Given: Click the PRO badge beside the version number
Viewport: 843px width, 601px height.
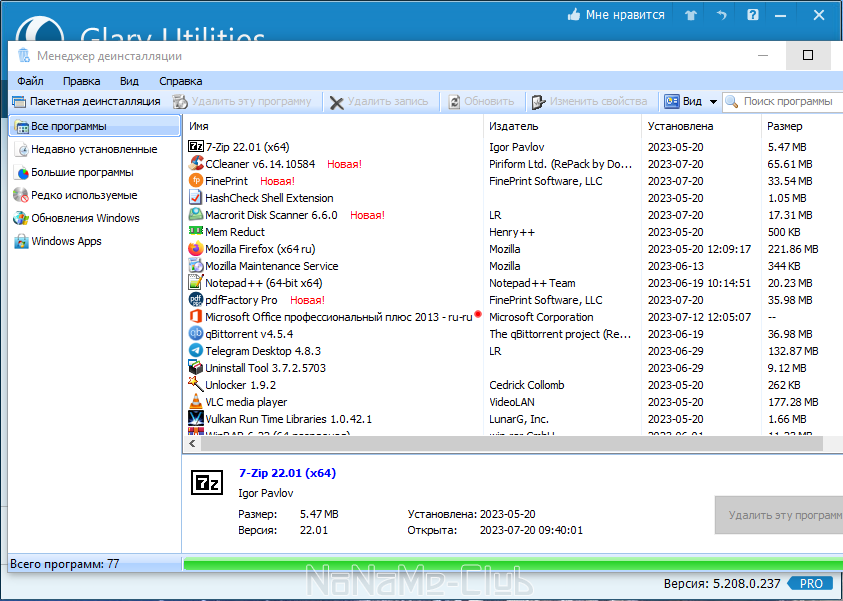Looking at the screenshot, I should click(x=812, y=584).
